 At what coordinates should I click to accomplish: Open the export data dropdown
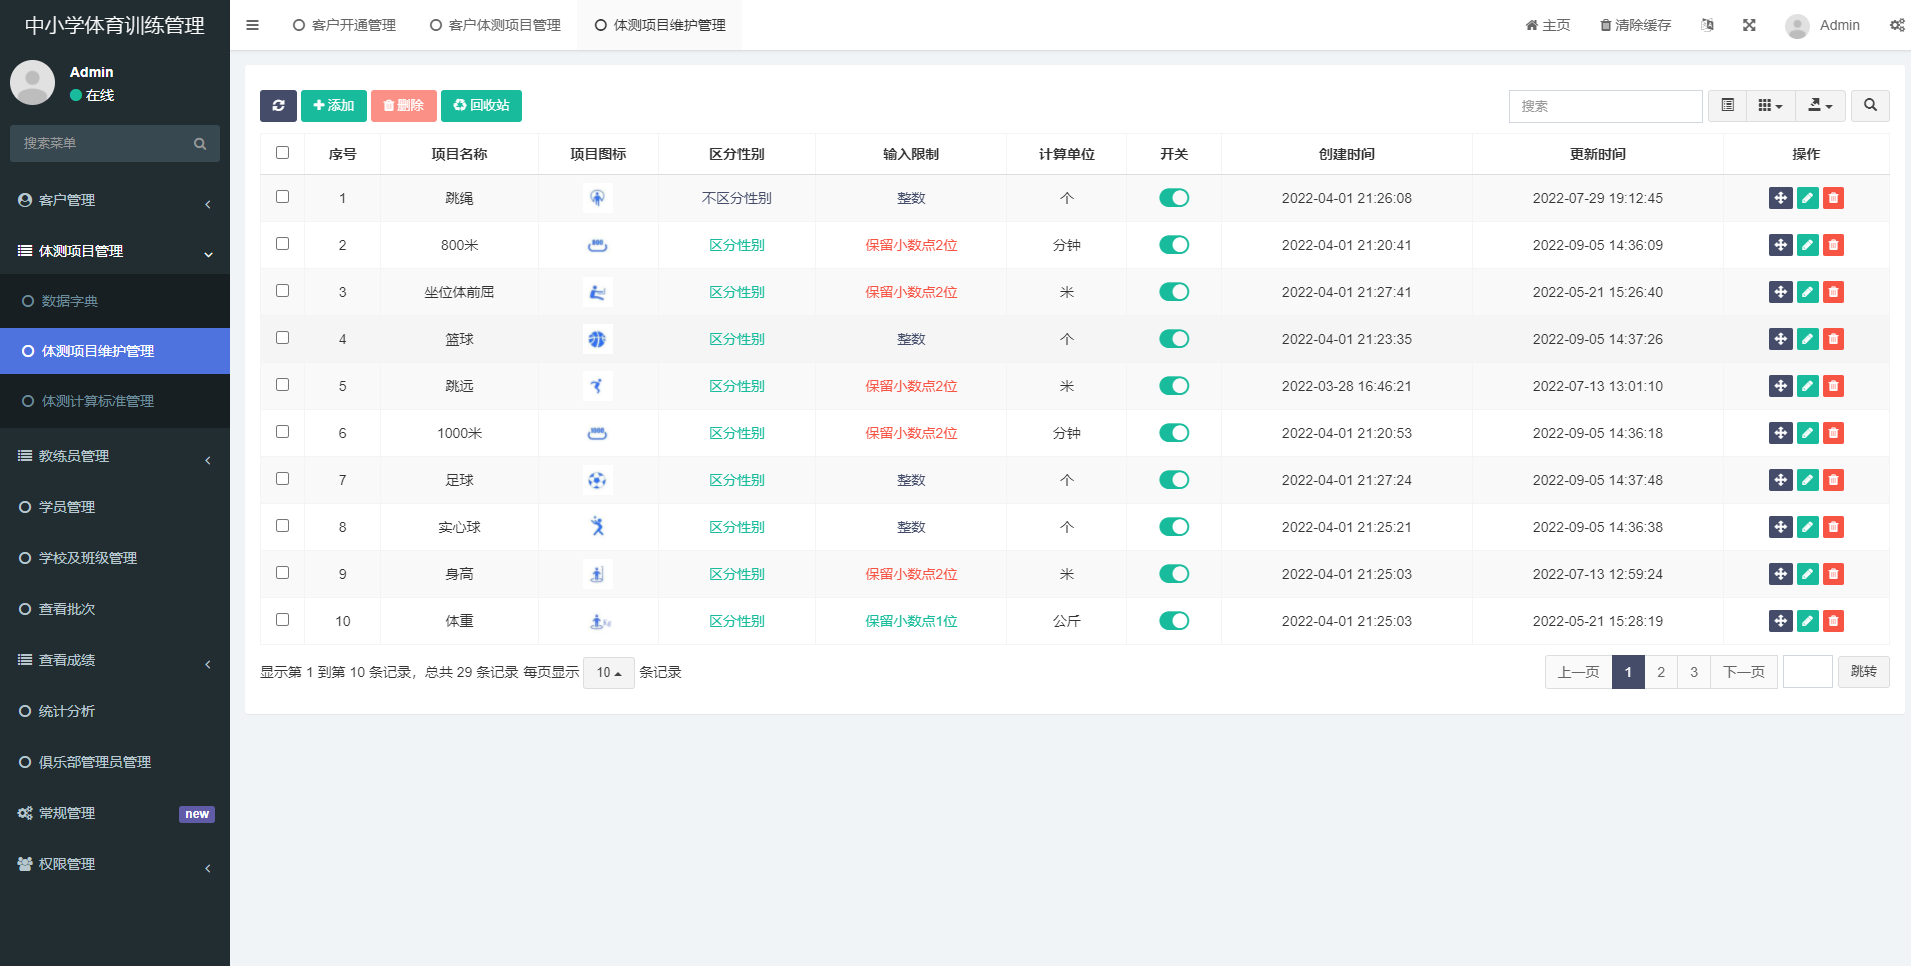coord(1820,106)
